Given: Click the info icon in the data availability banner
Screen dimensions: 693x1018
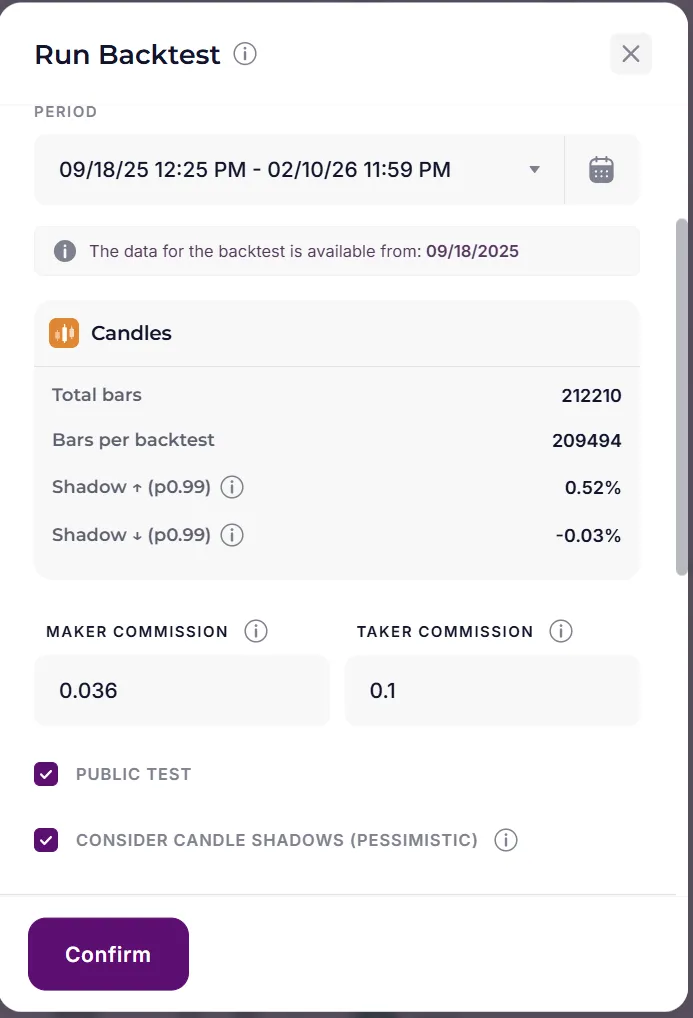Looking at the screenshot, I should point(64,251).
